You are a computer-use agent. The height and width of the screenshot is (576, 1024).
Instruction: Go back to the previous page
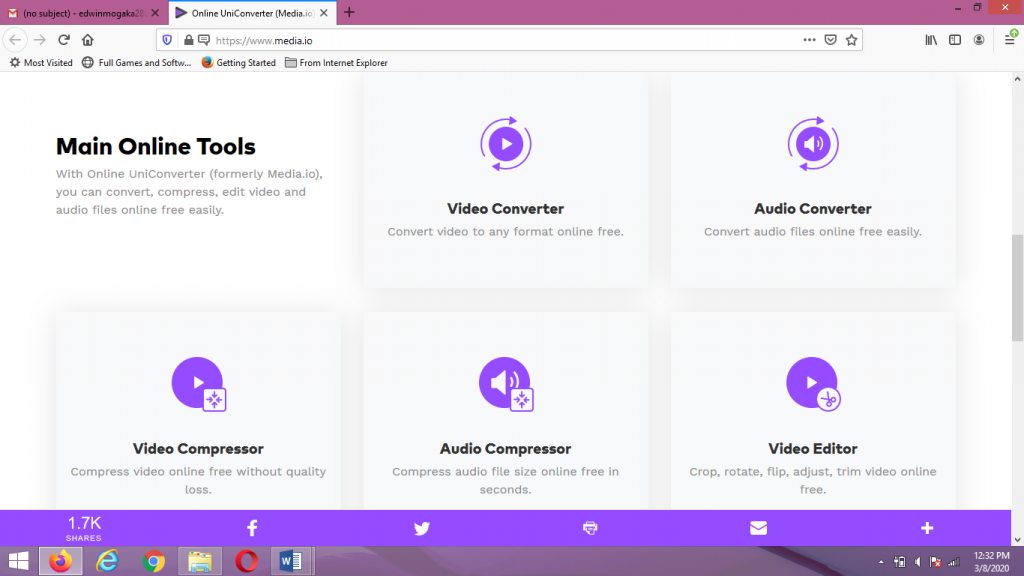click(x=15, y=40)
